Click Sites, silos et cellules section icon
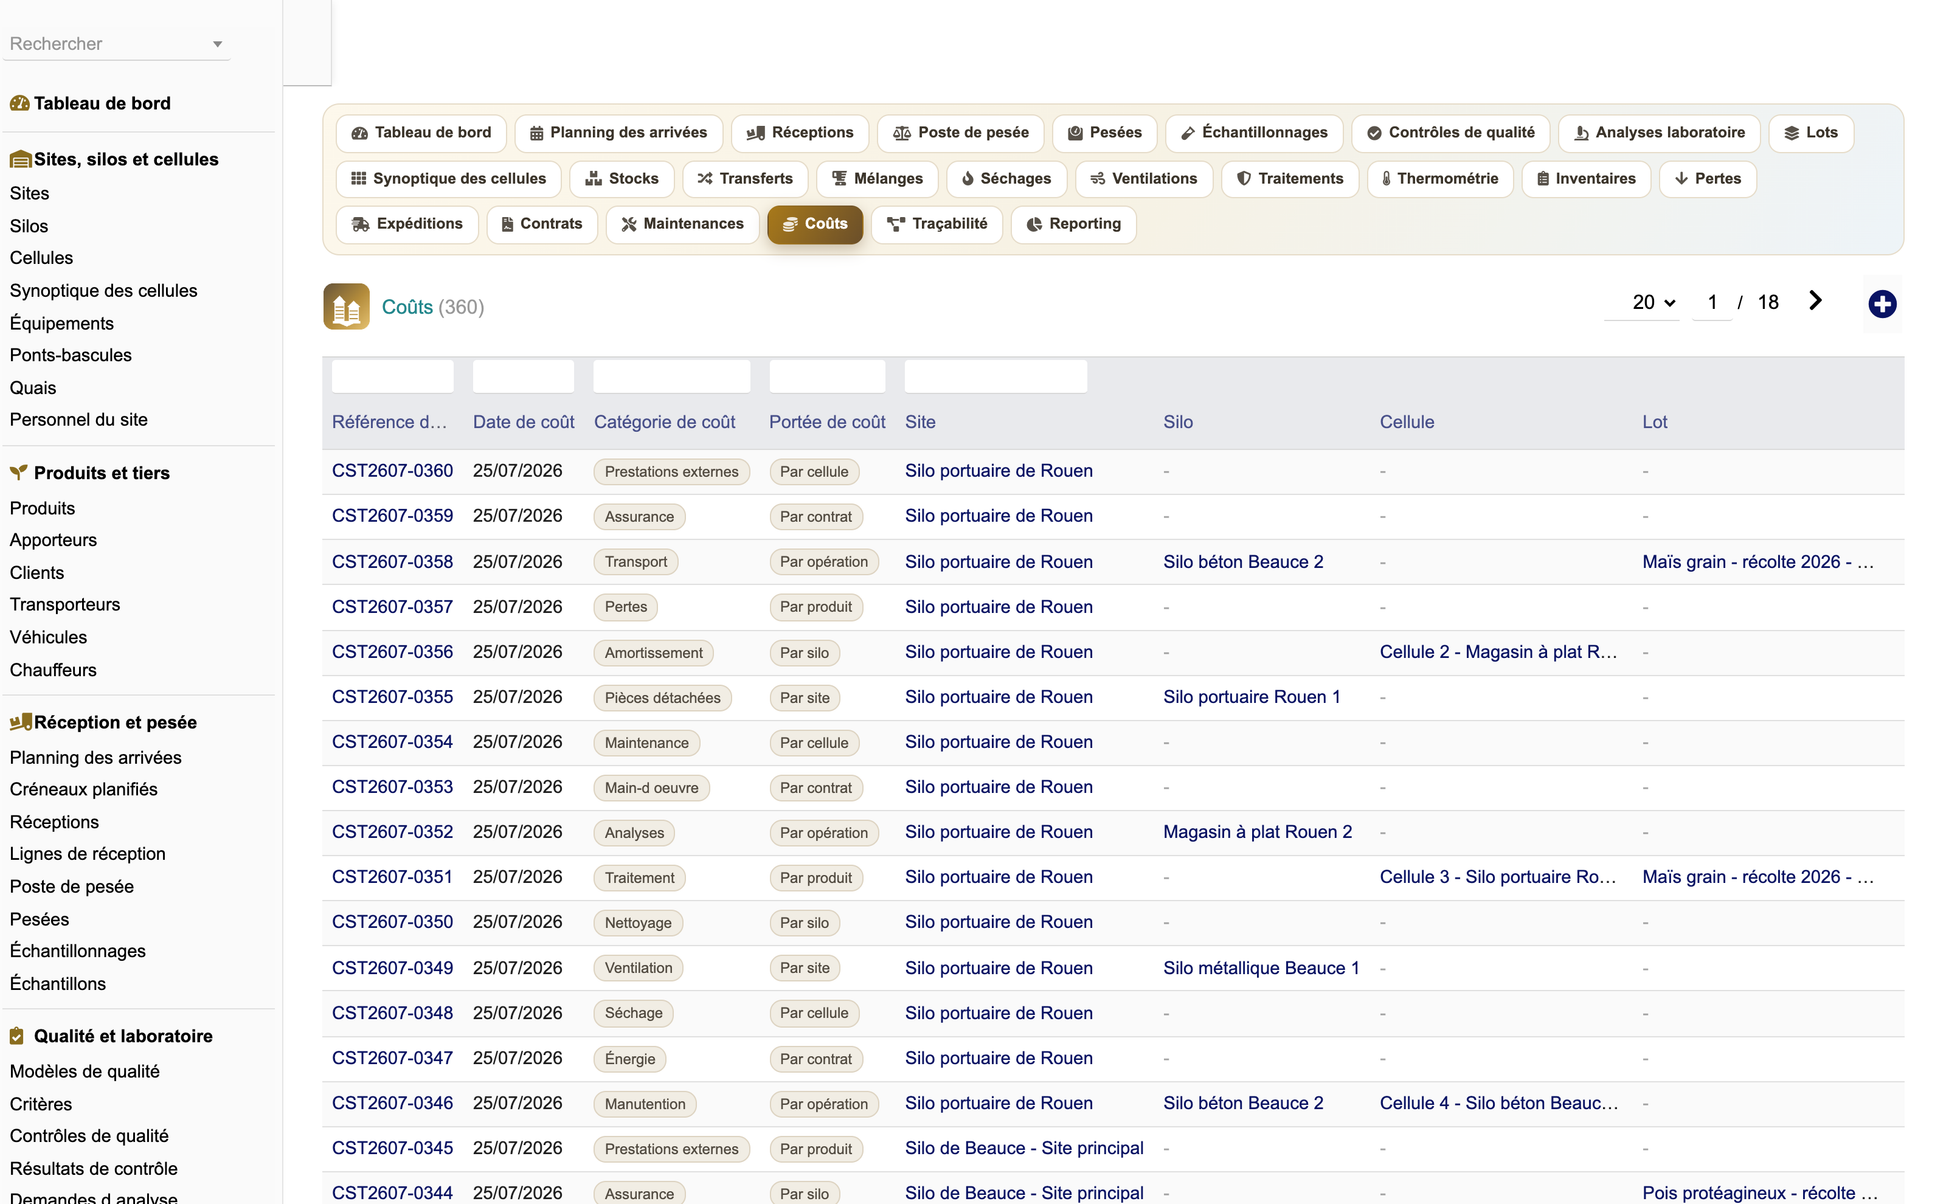The width and height of the screenshot is (1946, 1204). click(20, 159)
